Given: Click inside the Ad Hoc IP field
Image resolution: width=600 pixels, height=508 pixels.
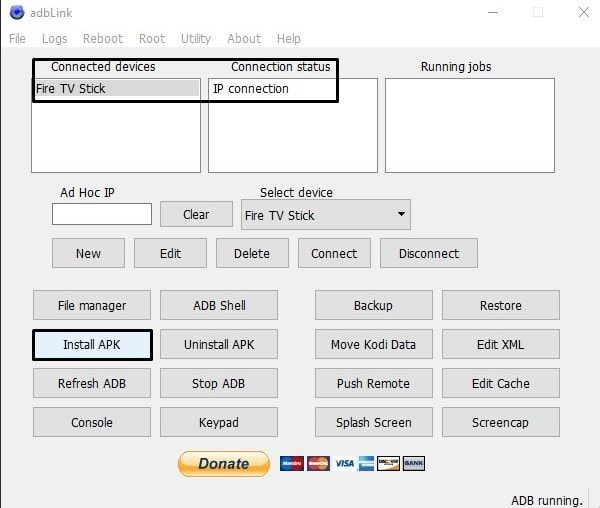Looking at the screenshot, I should point(102,214).
